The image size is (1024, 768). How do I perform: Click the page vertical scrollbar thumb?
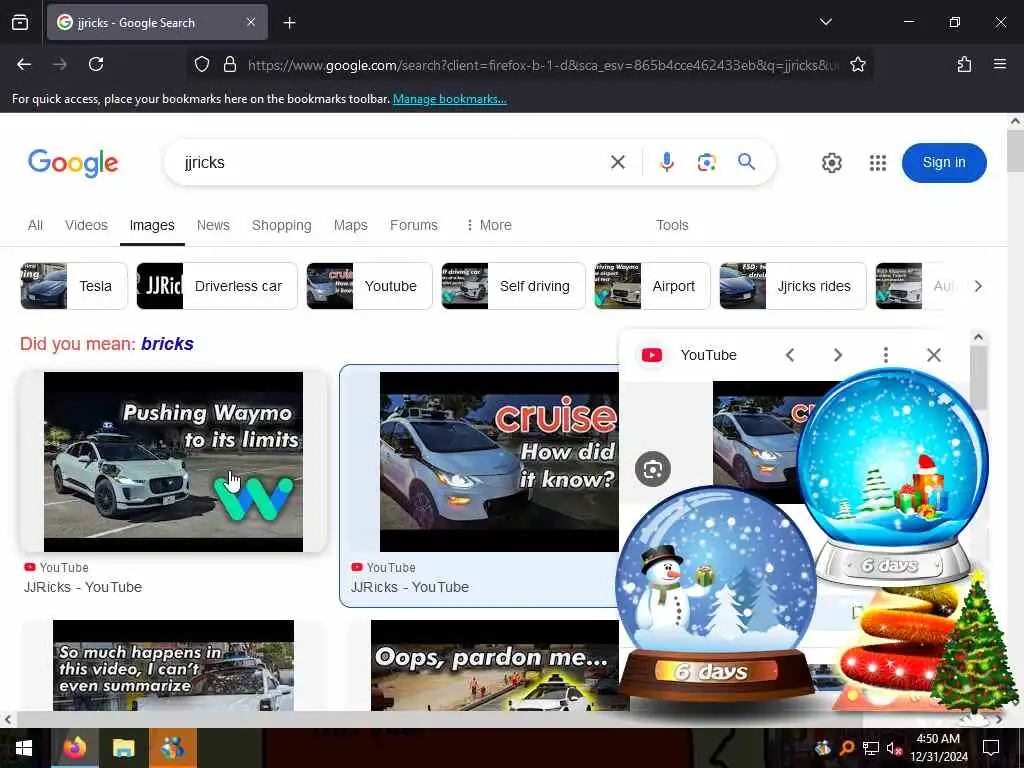click(x=1015, y=150)
